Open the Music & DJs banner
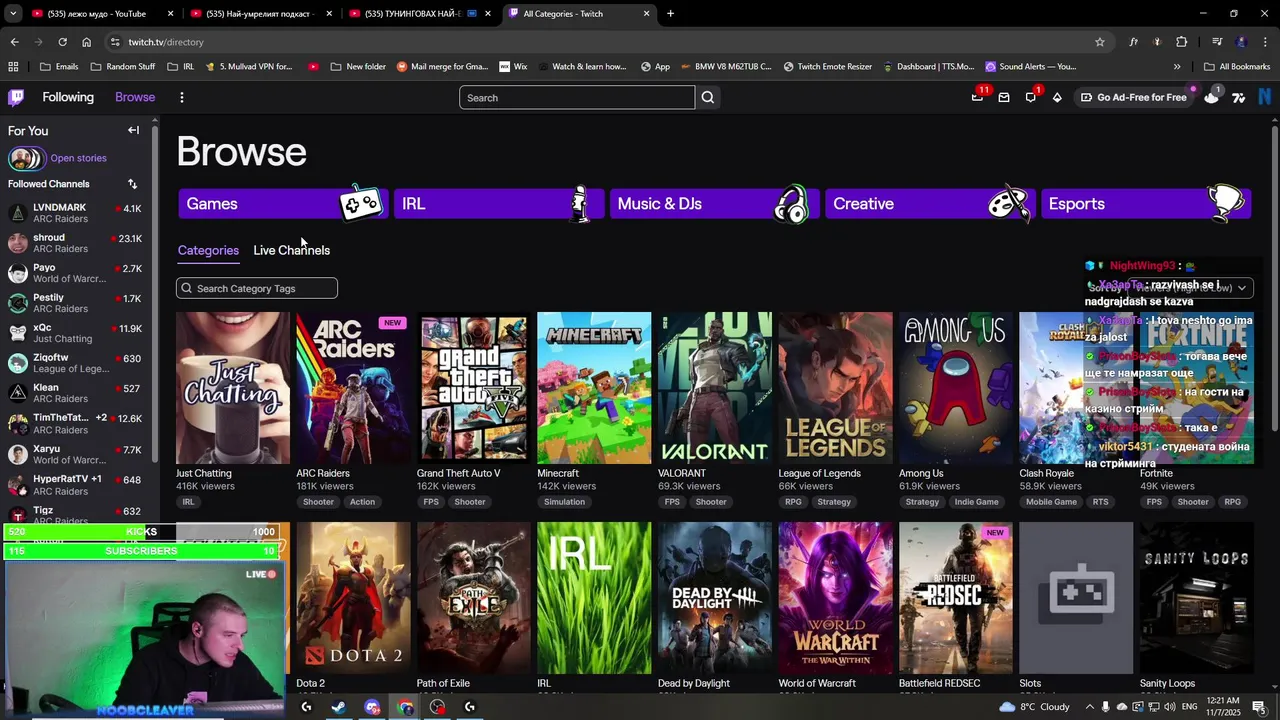Screen dimensions: 1280x720 [x=714, y=203]
